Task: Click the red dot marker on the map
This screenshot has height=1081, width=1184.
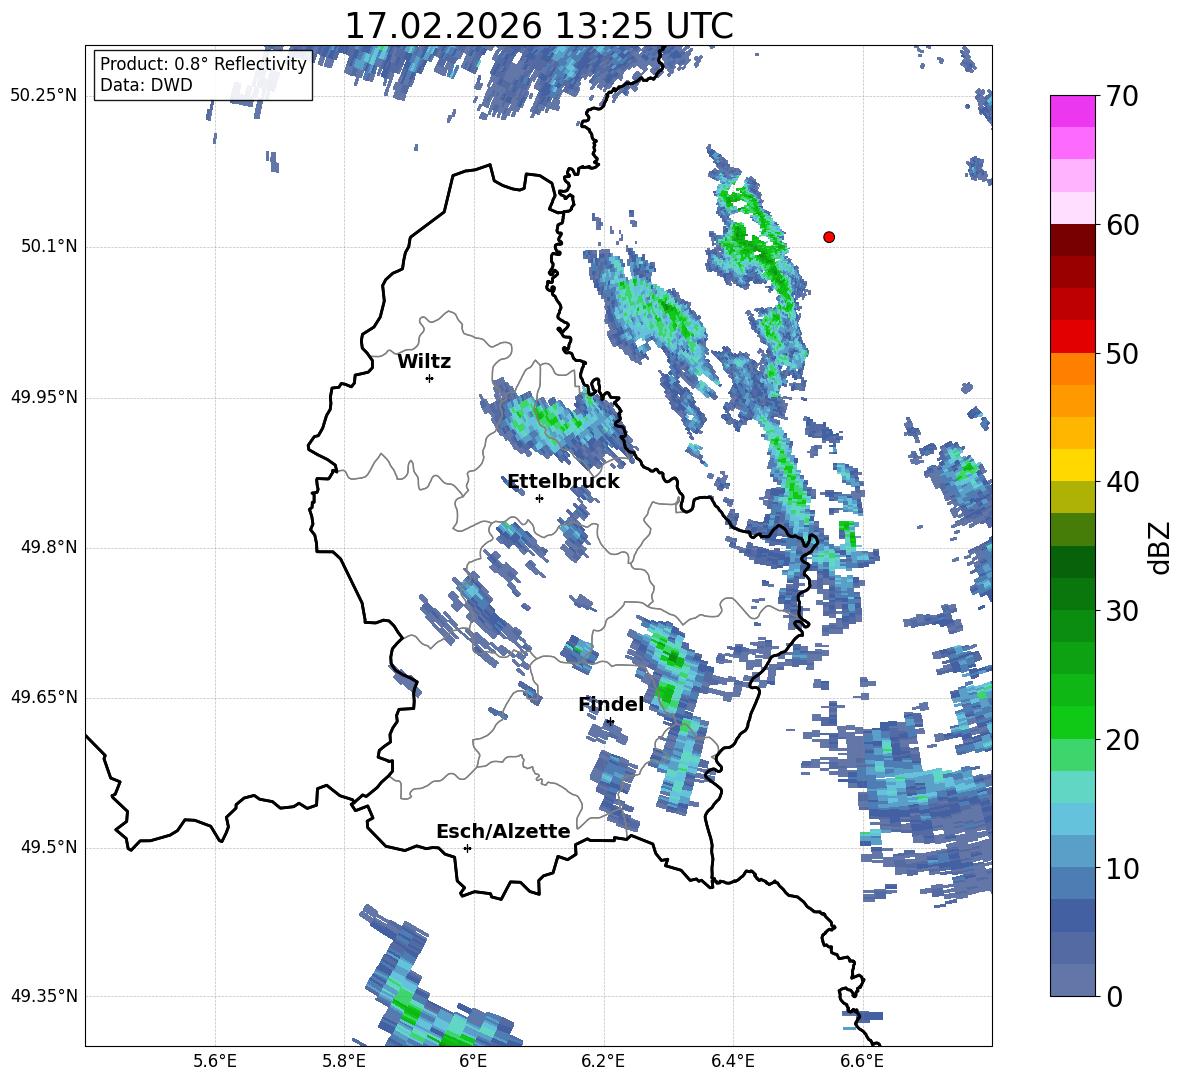Action: click(829, 237)
